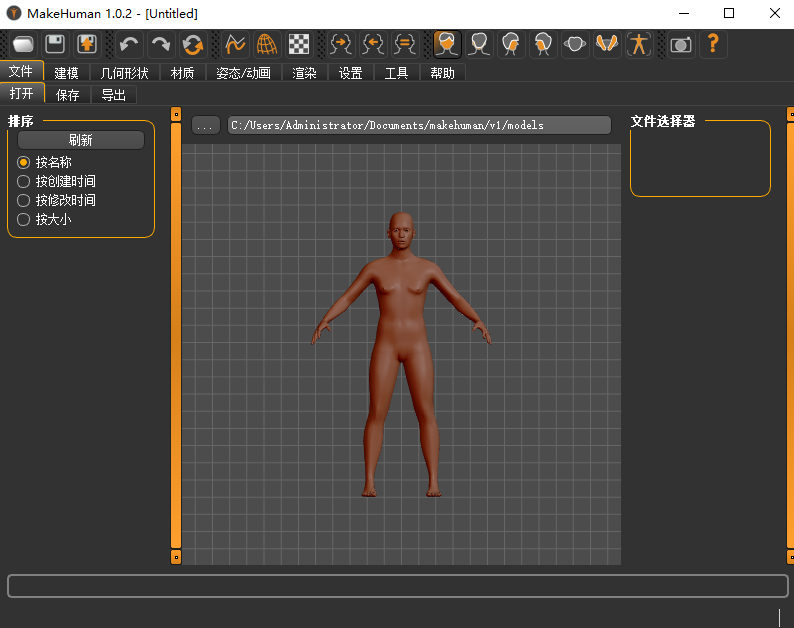This screenshot has width=794, height=628.
Task: Select the right side view head icon
Action: click(543, 45)
